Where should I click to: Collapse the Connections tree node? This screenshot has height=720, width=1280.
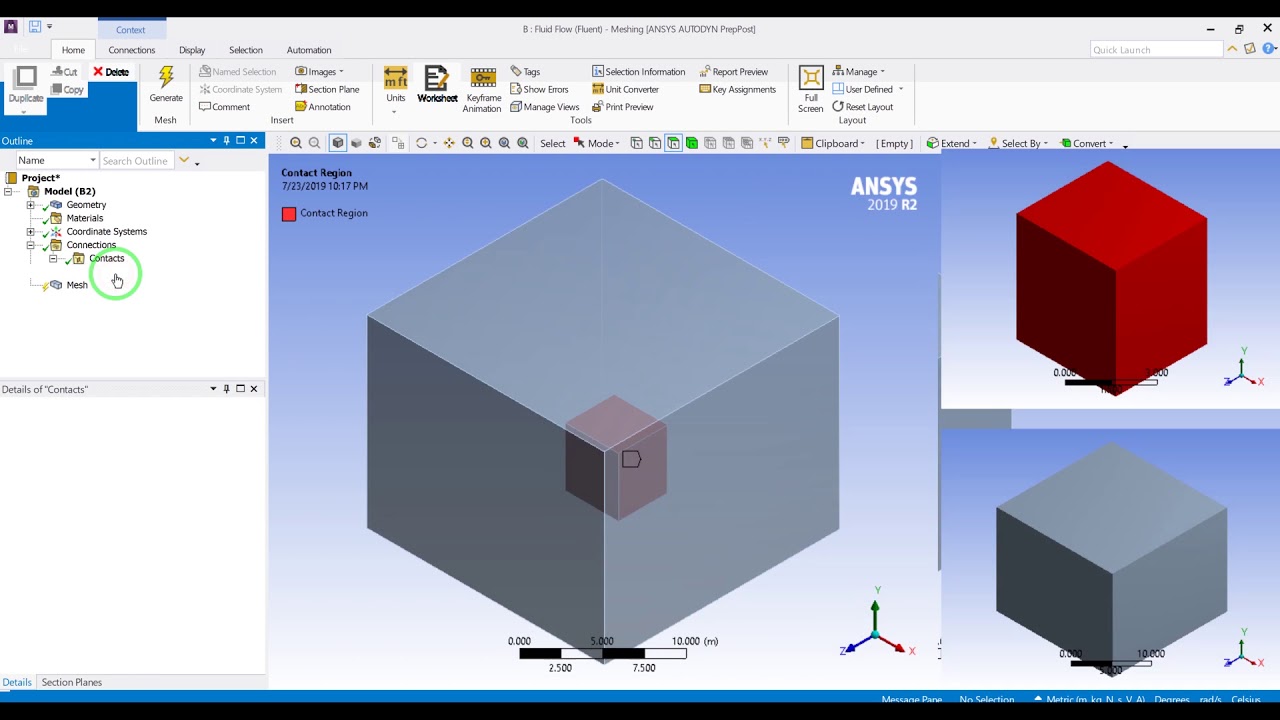point(30,245)
